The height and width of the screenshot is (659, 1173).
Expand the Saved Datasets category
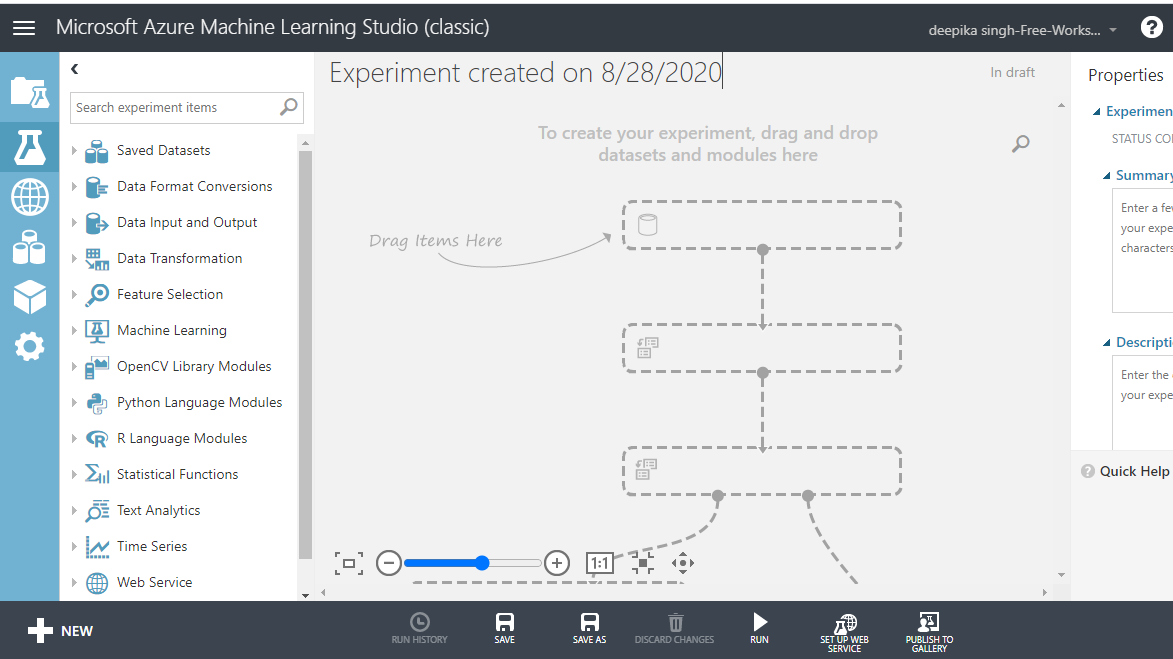click(x=74, y=150)
